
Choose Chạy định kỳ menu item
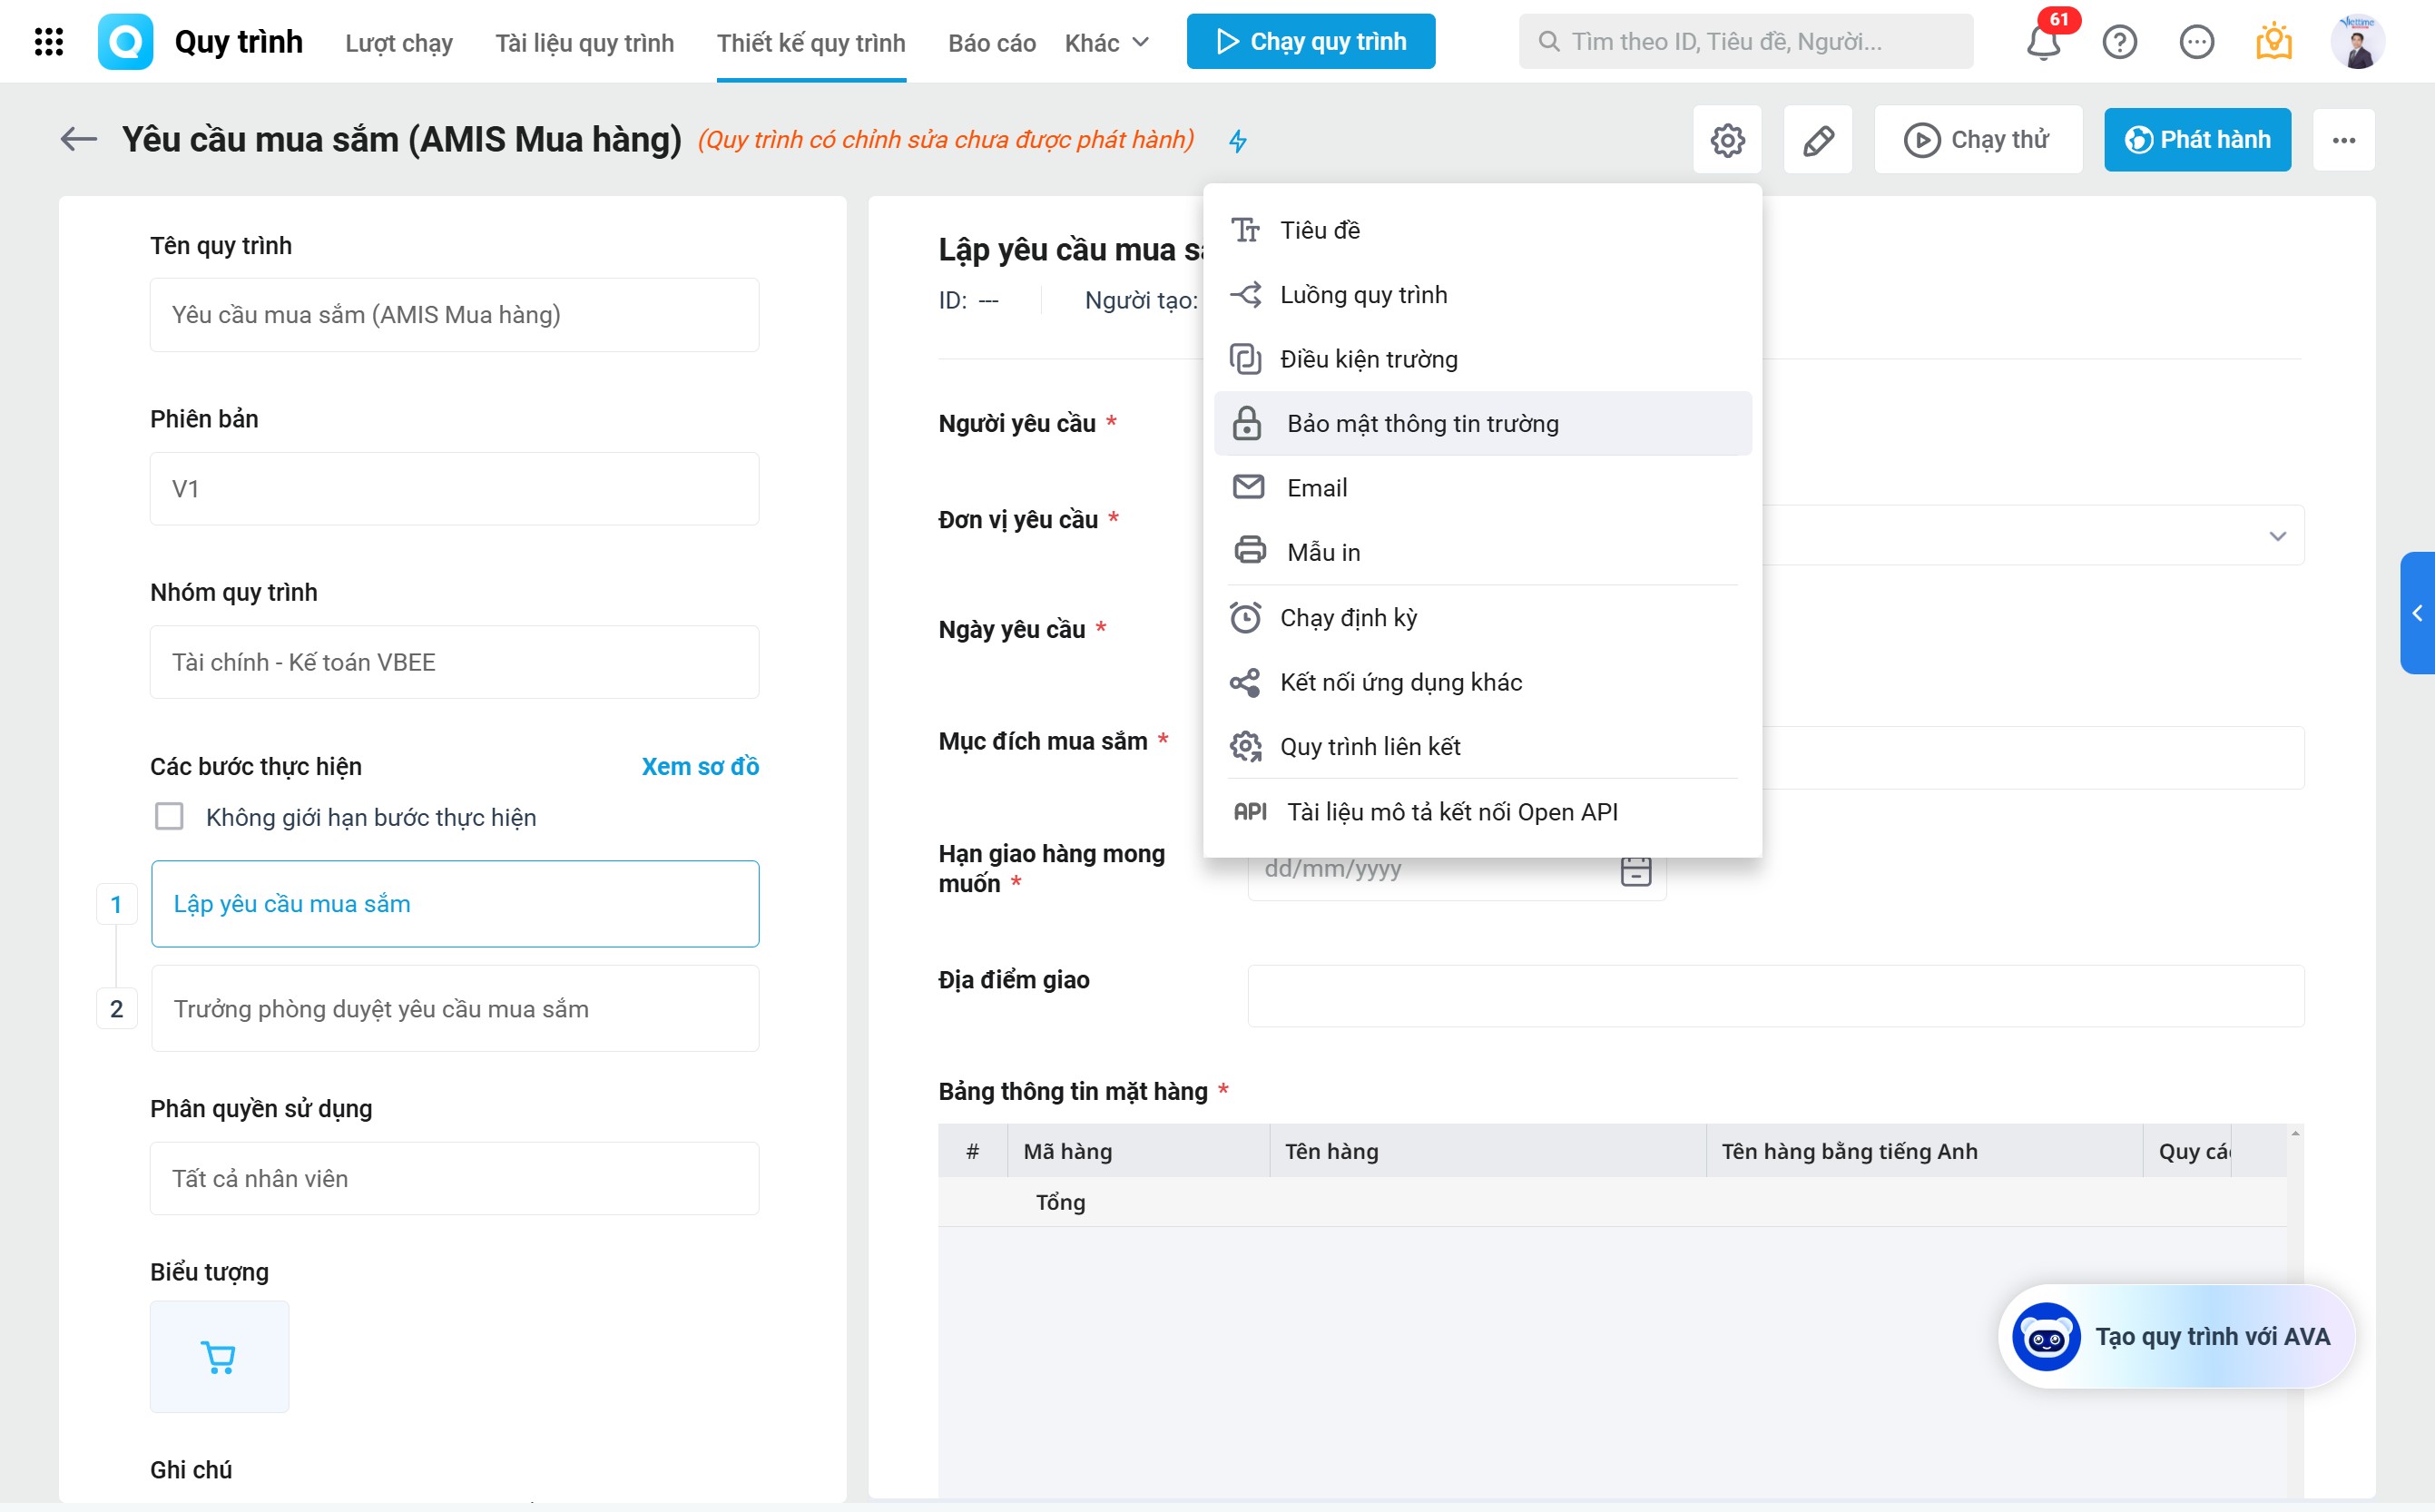[x=1348, y=618]
